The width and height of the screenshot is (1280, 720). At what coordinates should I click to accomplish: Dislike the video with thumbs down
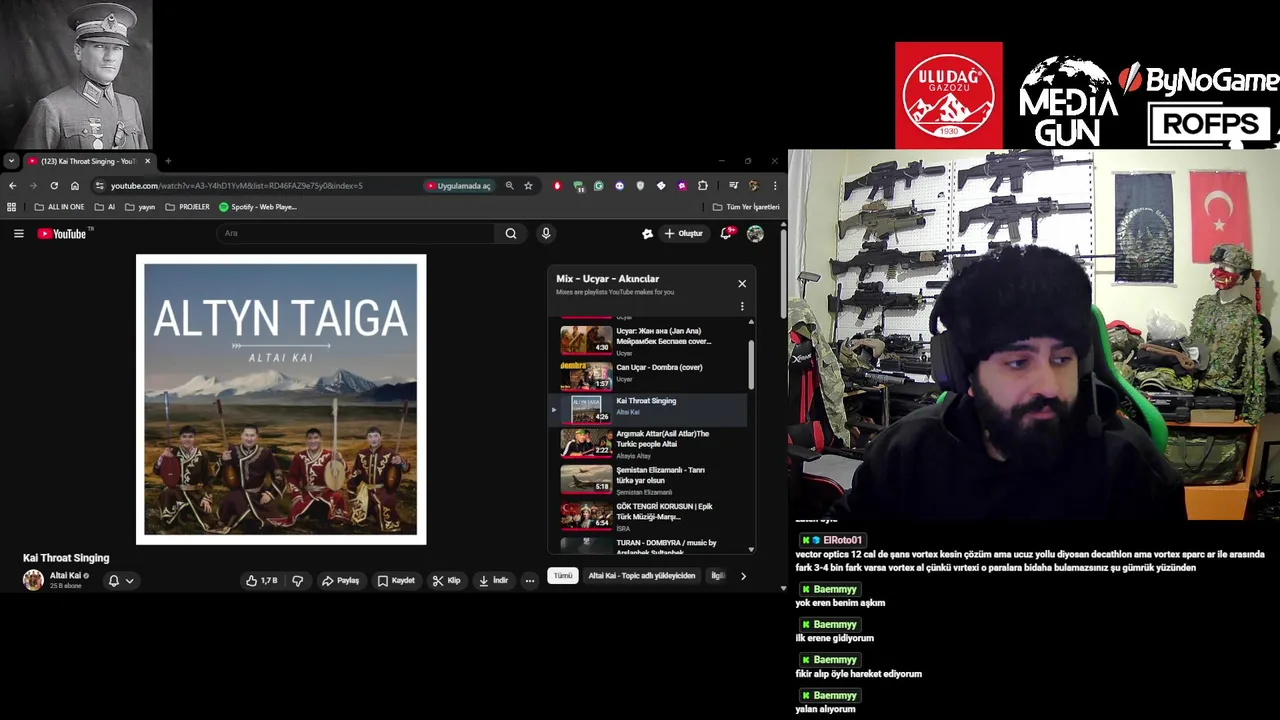298,580
